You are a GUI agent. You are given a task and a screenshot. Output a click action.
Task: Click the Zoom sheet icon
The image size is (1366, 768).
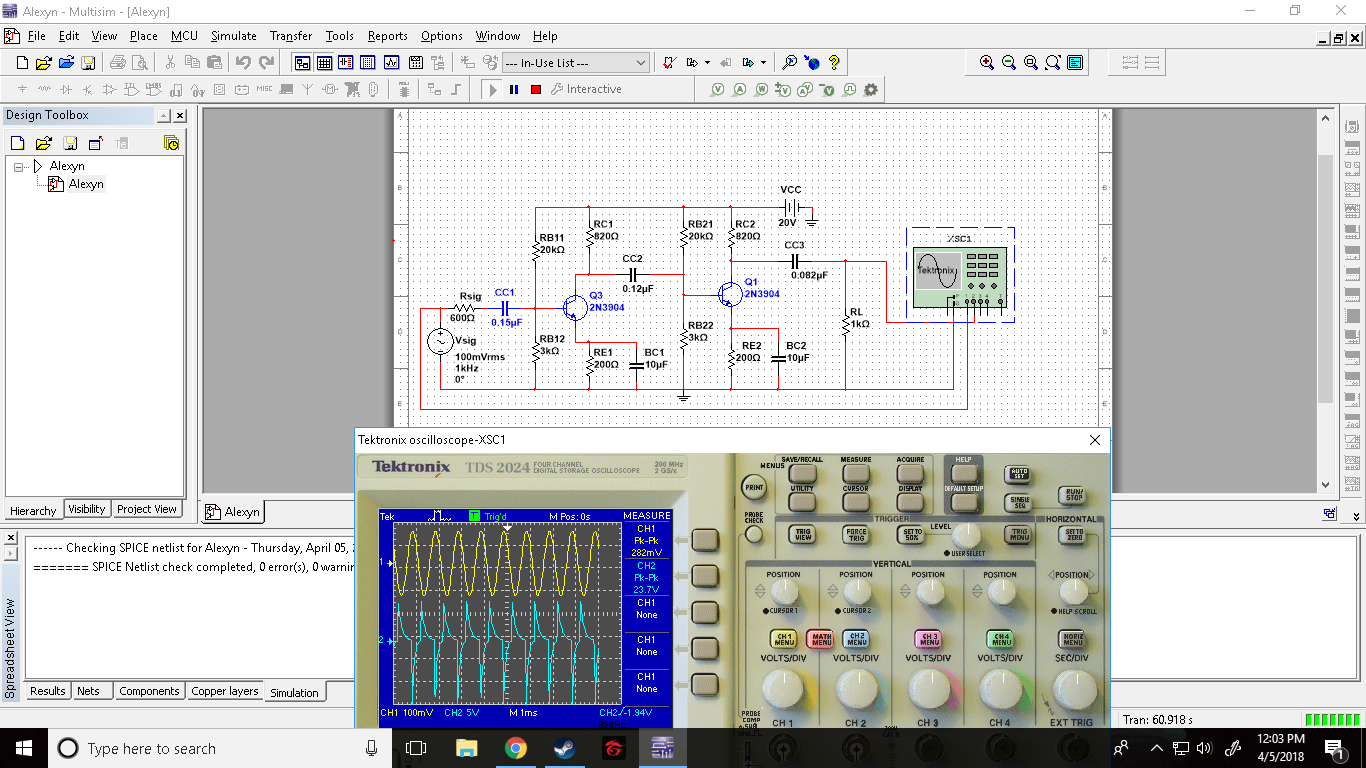pyautogui.click(x=1053, y=62)
